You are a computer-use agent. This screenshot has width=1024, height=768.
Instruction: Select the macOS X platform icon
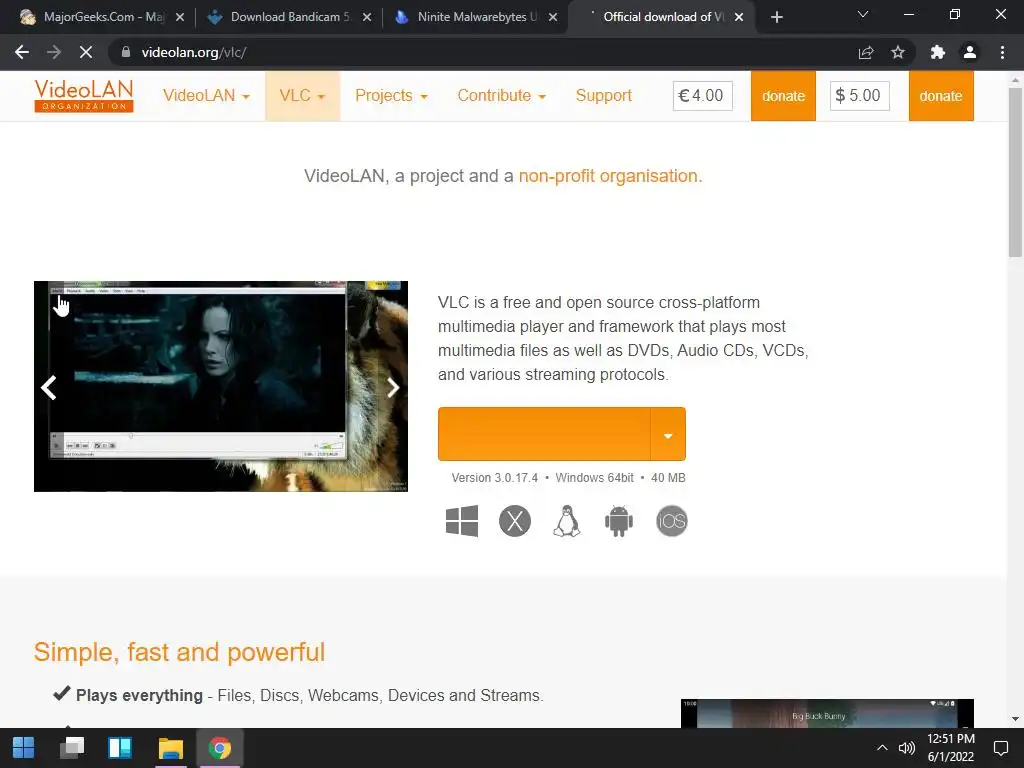[x=515, y=521]
